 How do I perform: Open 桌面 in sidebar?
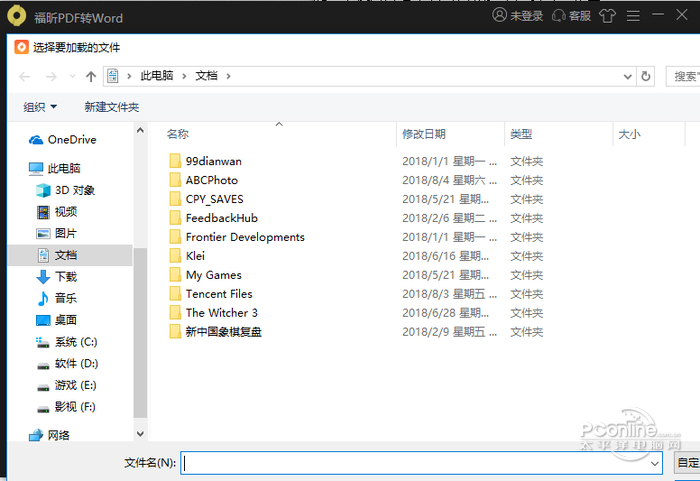[57, 320]
